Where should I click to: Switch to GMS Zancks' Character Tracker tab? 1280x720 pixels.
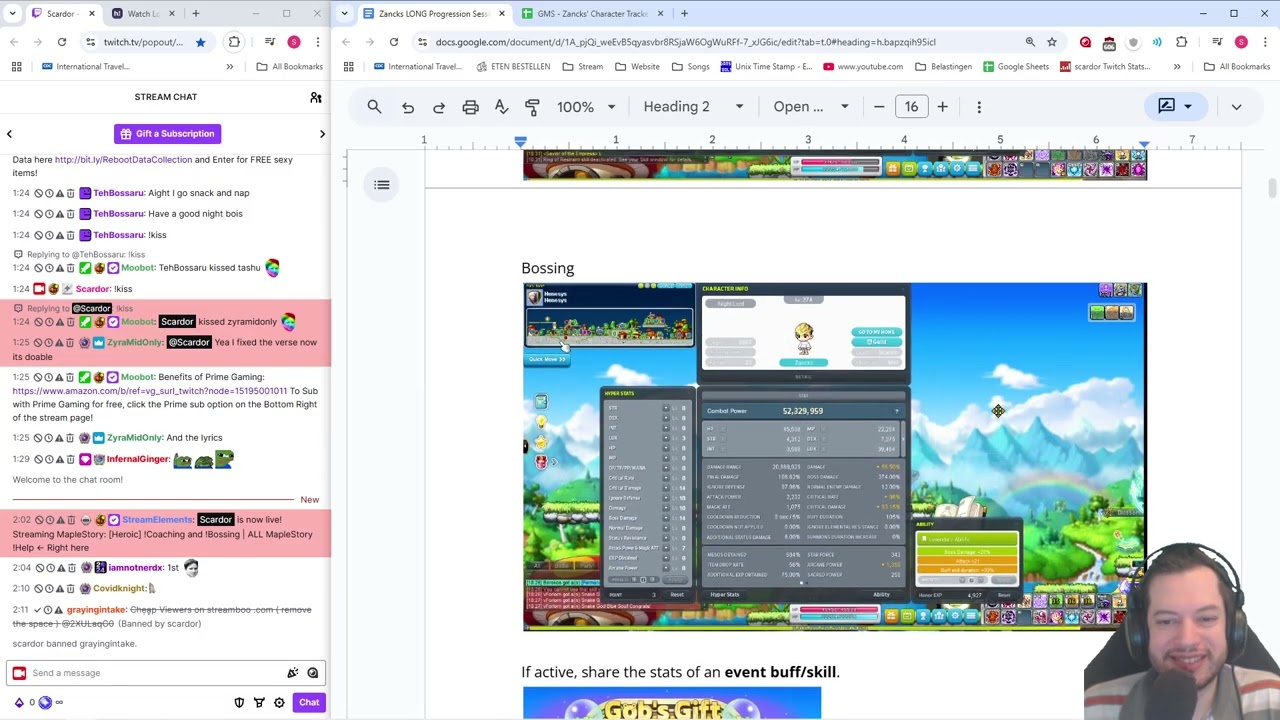pos(592,14)
